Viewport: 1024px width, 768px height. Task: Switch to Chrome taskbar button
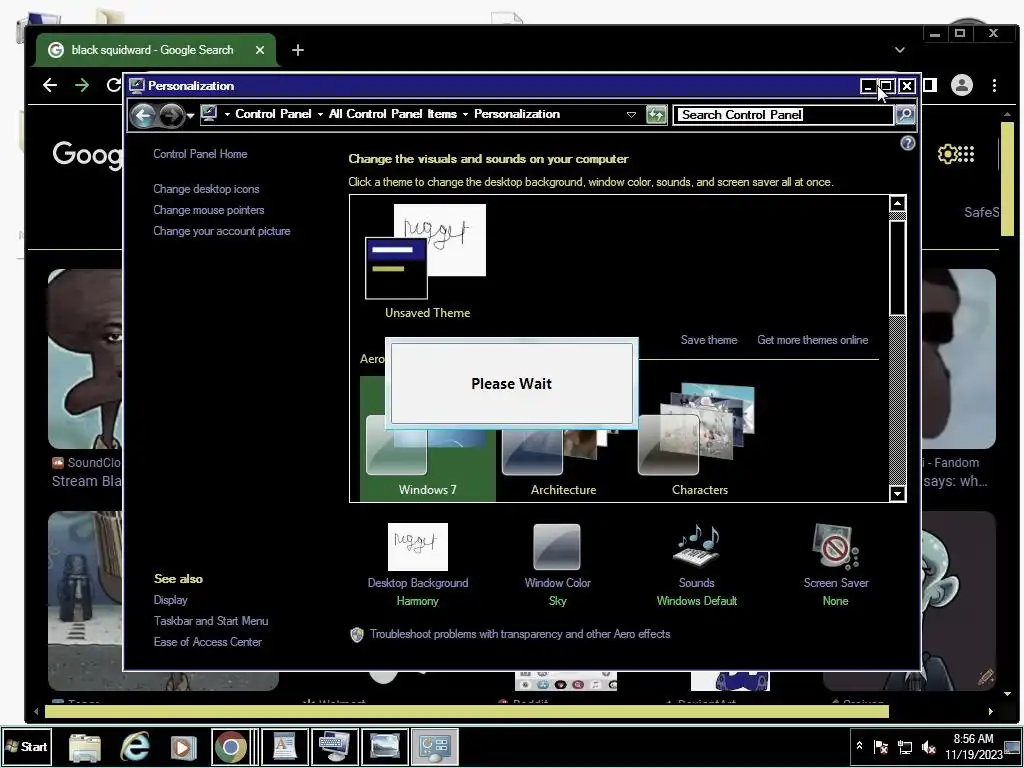click(x=230, y=747)
